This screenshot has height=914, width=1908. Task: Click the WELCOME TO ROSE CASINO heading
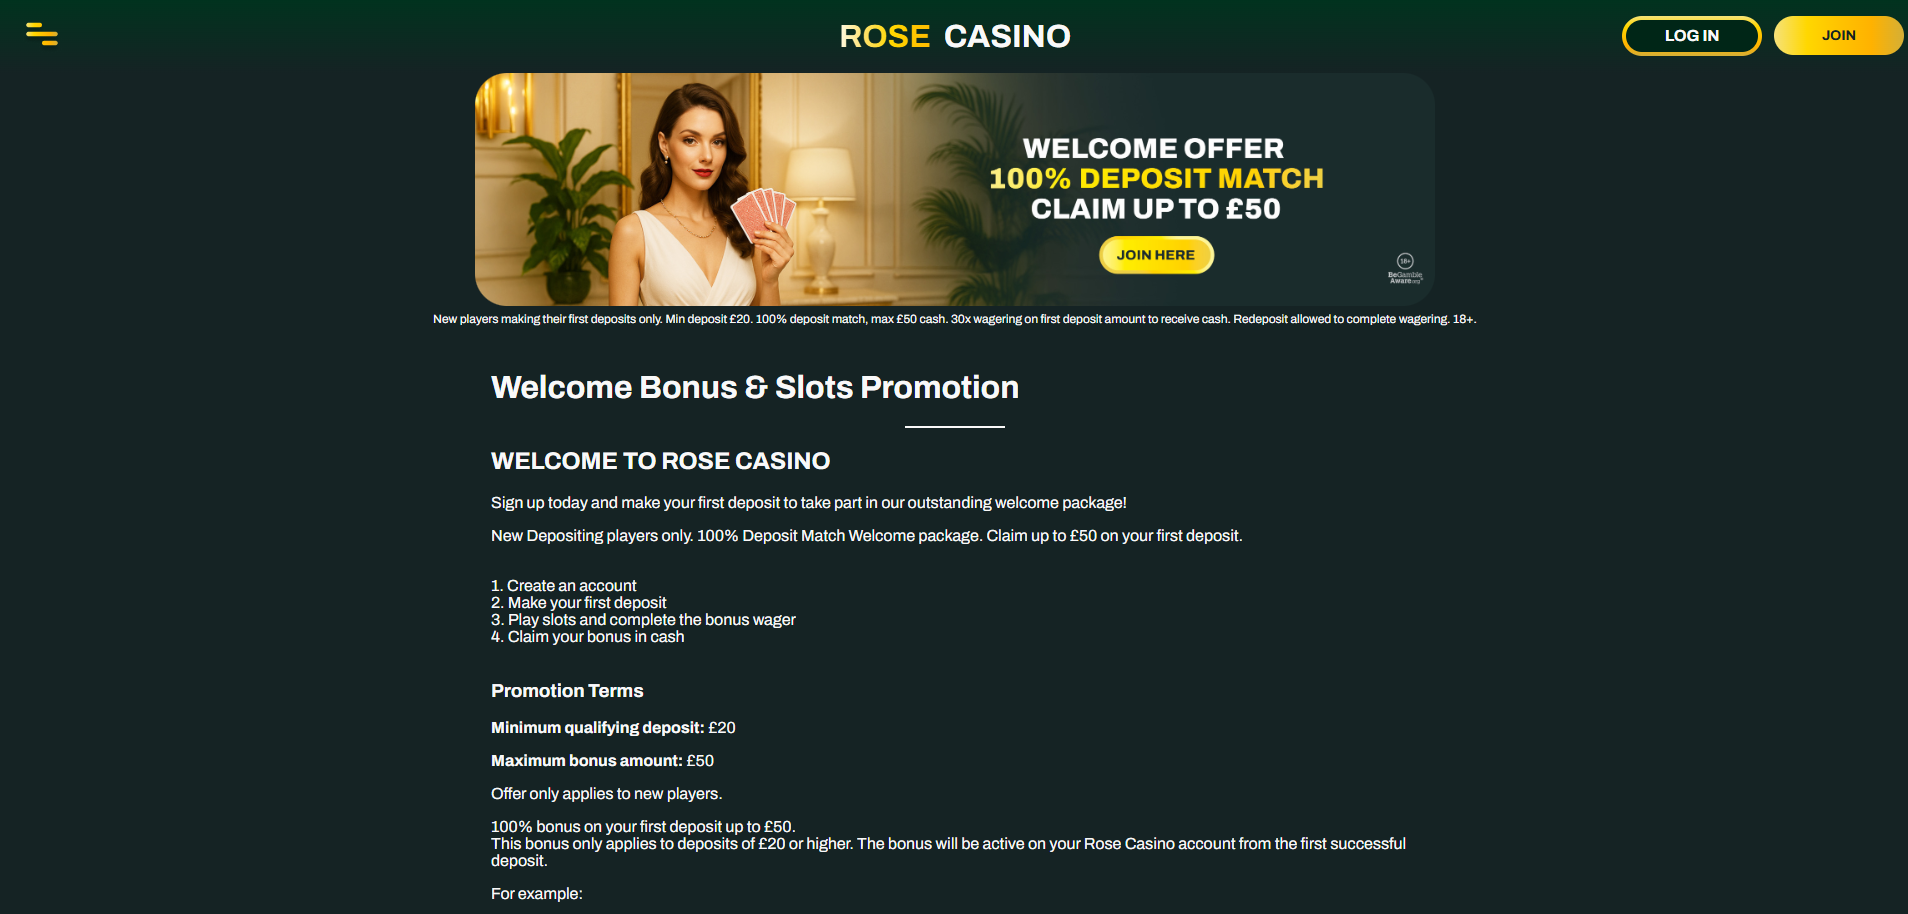click(x=660, y=461)
